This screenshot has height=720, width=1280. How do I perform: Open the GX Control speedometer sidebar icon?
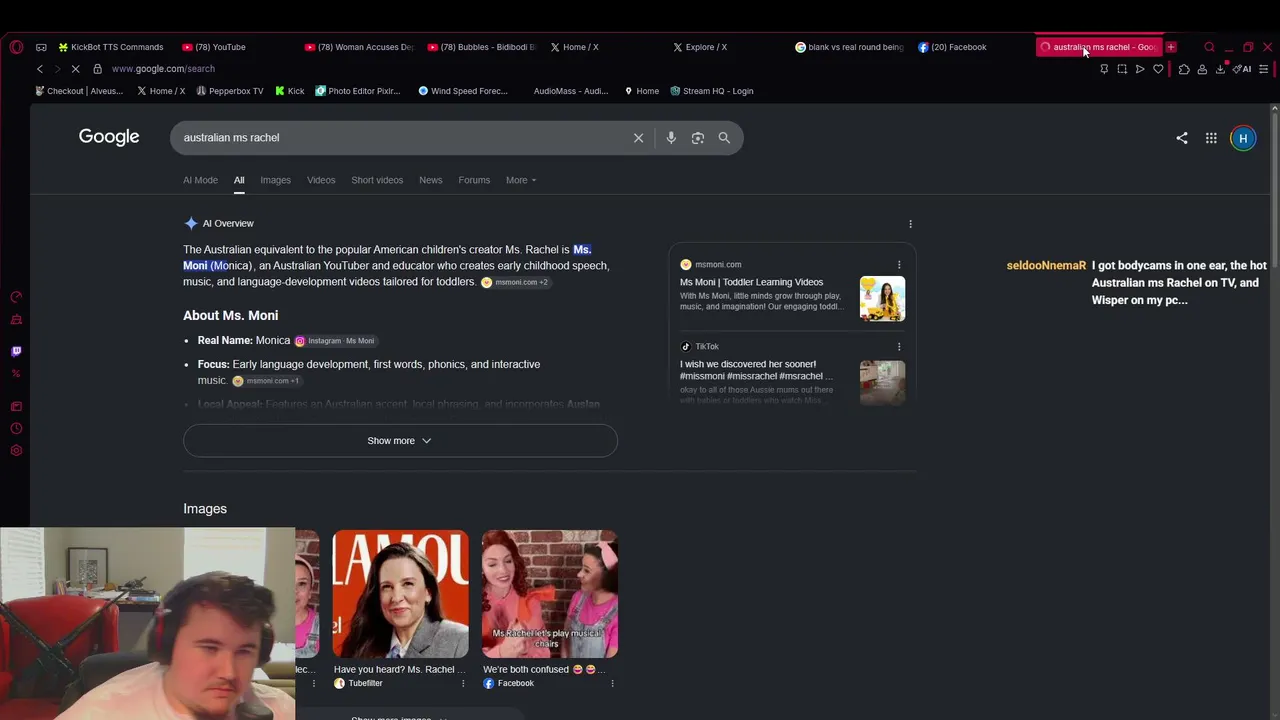pyautogui.click(x=16, y=297)
